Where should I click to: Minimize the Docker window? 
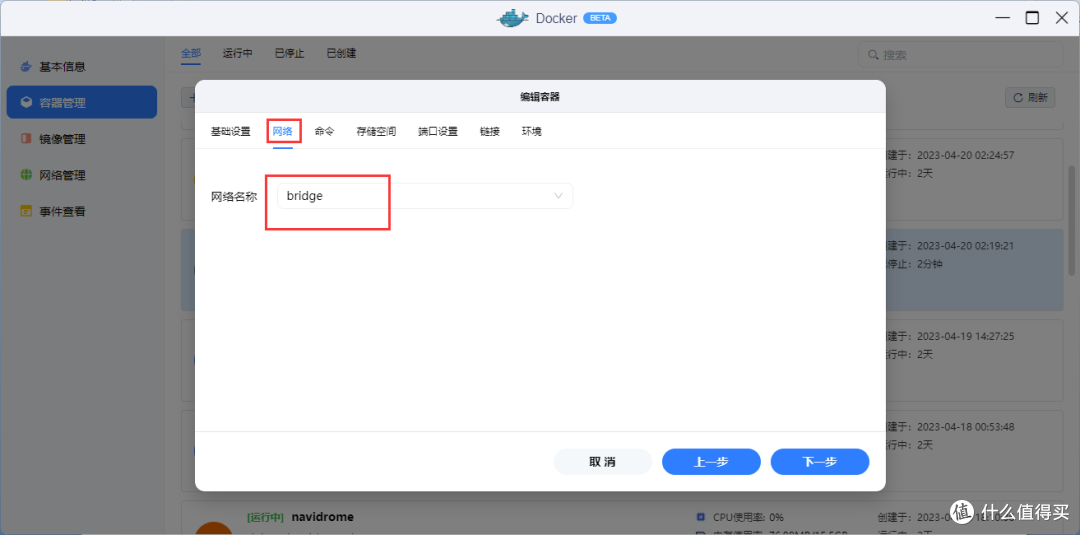[x=1002, y=18]
